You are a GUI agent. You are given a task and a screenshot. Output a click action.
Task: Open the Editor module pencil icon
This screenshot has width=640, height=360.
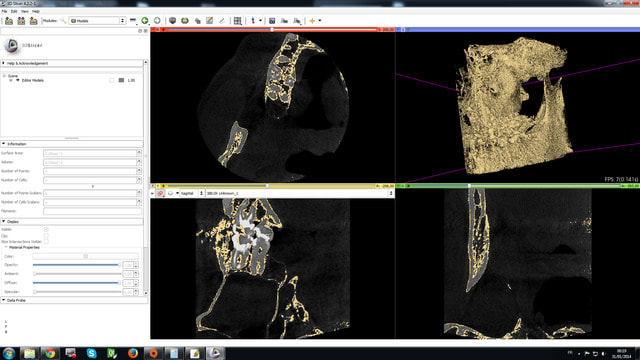point(209,20)
